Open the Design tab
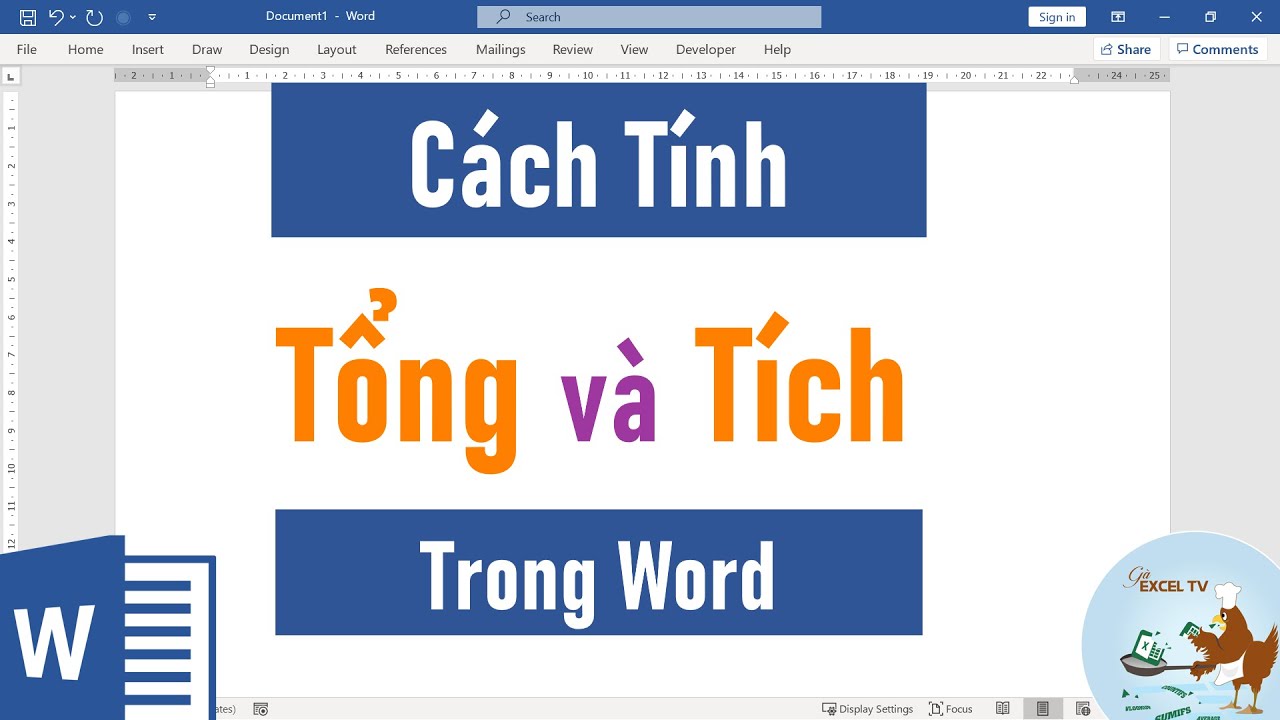Screen dimensions: 1280x720 coord(269,49)
